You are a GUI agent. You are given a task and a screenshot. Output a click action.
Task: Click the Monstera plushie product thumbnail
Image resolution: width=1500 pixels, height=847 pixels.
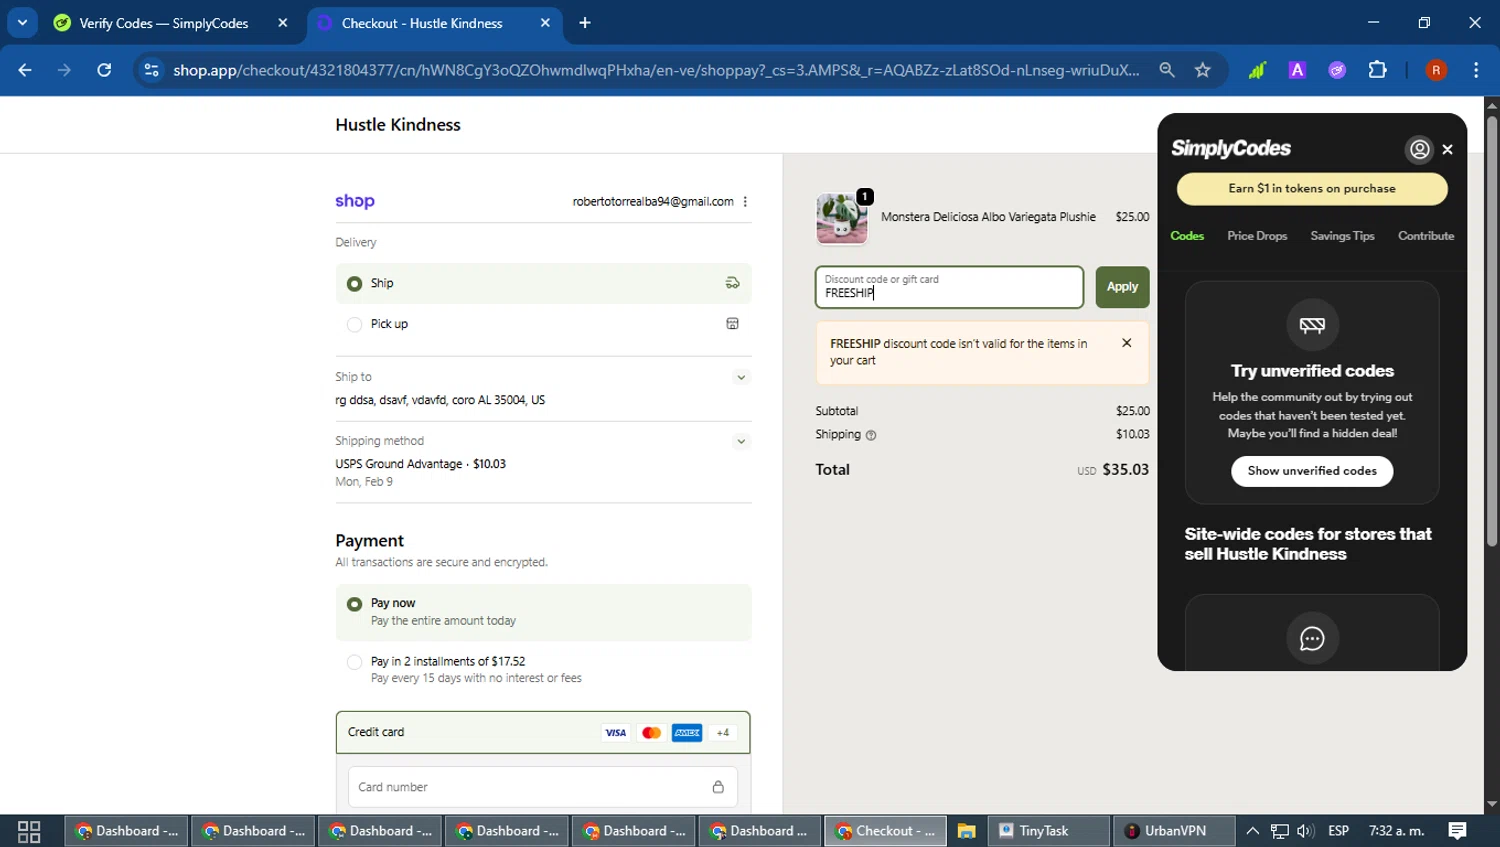(x=842, y=218)
